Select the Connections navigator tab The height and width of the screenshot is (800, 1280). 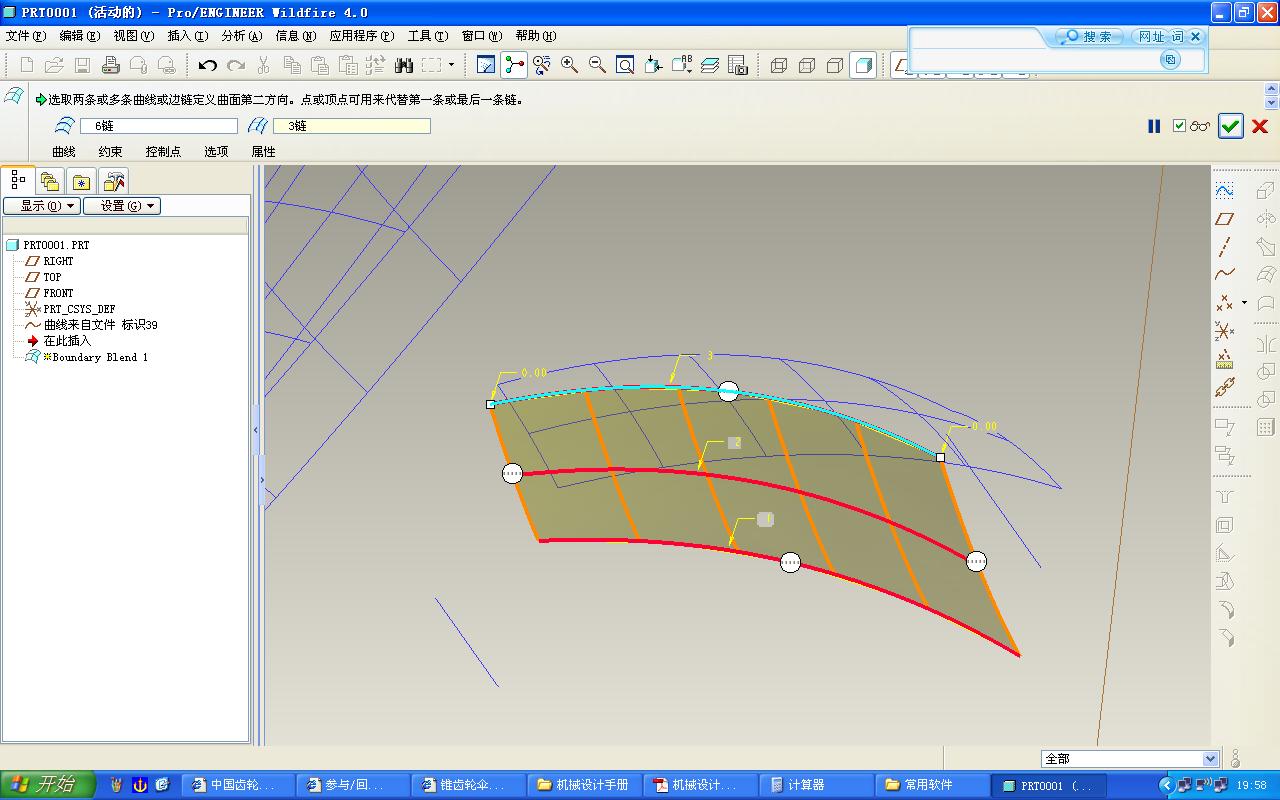point(114,181)
